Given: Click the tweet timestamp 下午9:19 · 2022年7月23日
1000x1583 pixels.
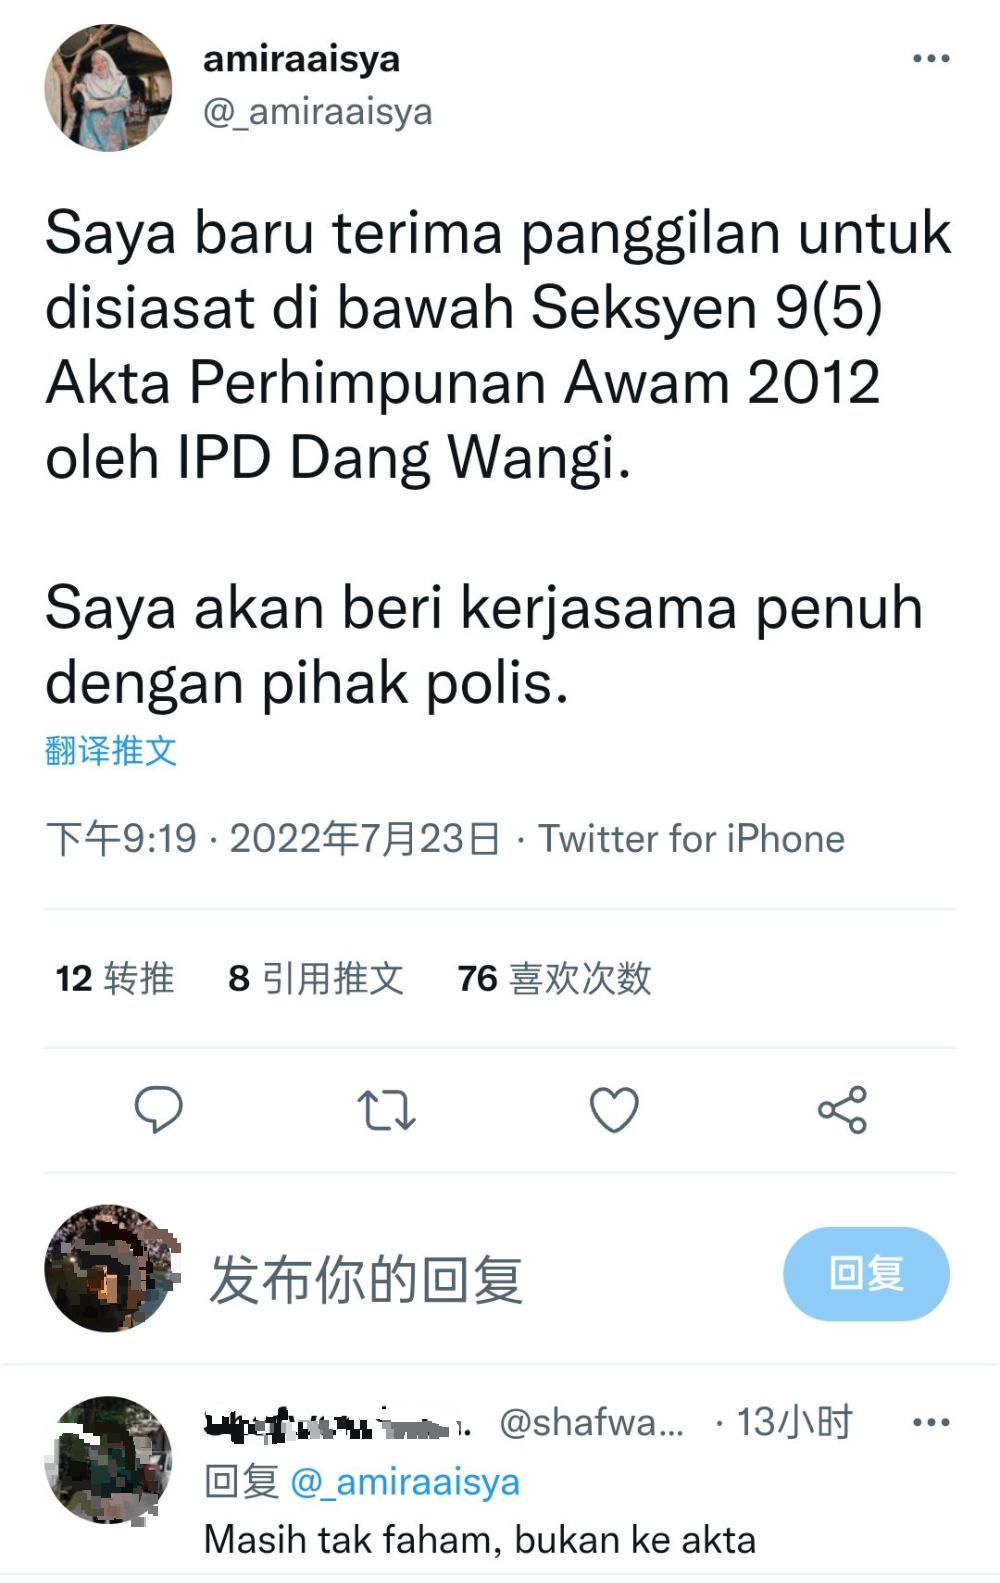Looking at the screenshot, I should pos(273,839).
